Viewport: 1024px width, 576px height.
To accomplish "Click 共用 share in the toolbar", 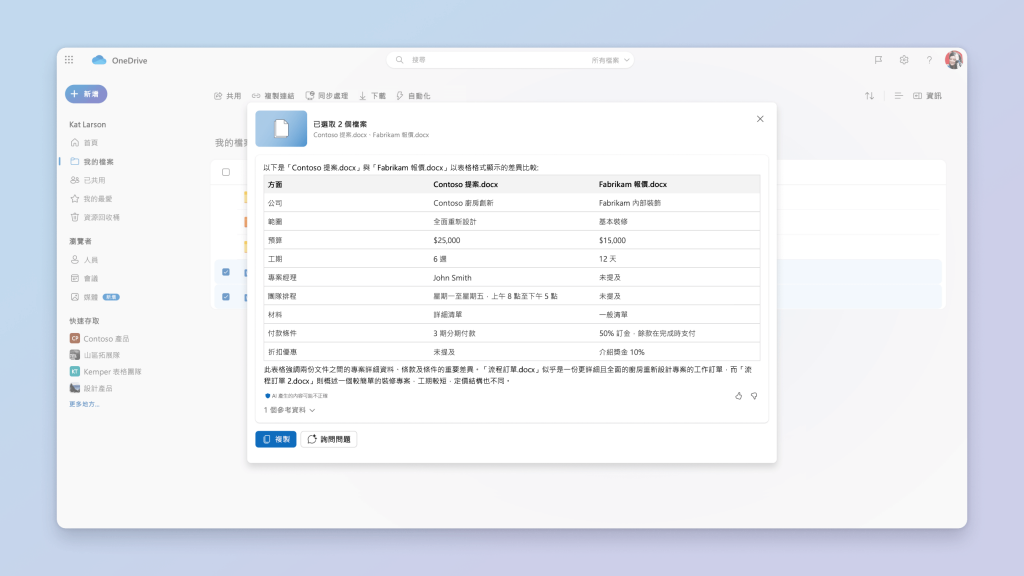I will click(227, 96).
